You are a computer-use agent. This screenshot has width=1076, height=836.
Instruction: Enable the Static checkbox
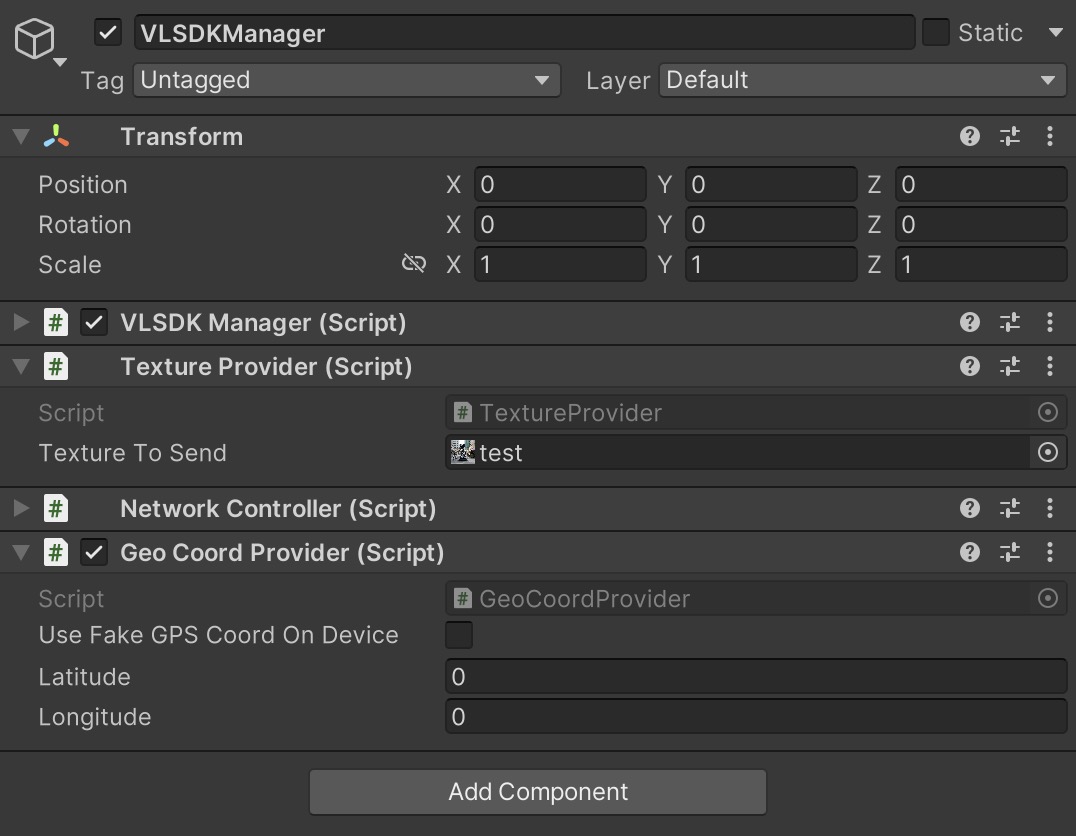coord(936,33)
